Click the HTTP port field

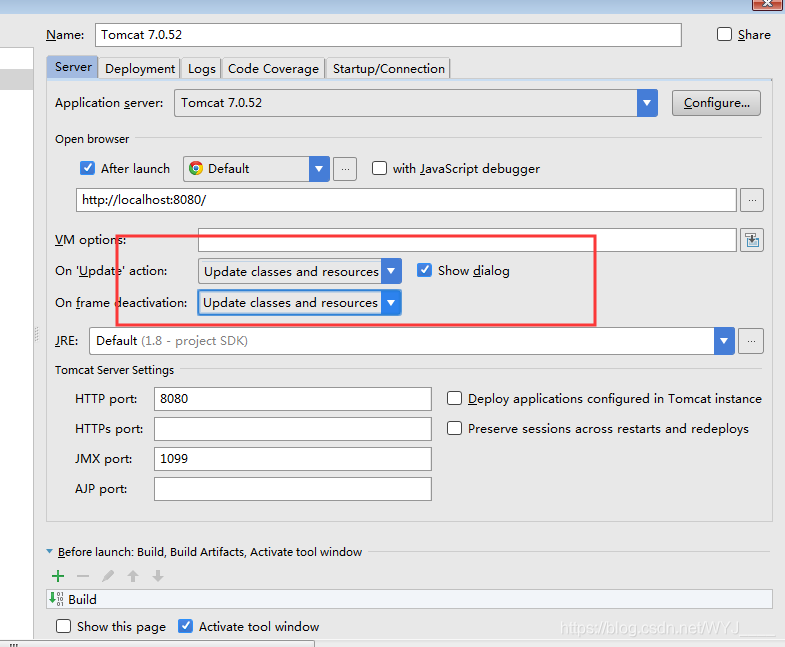coord(292,399)
